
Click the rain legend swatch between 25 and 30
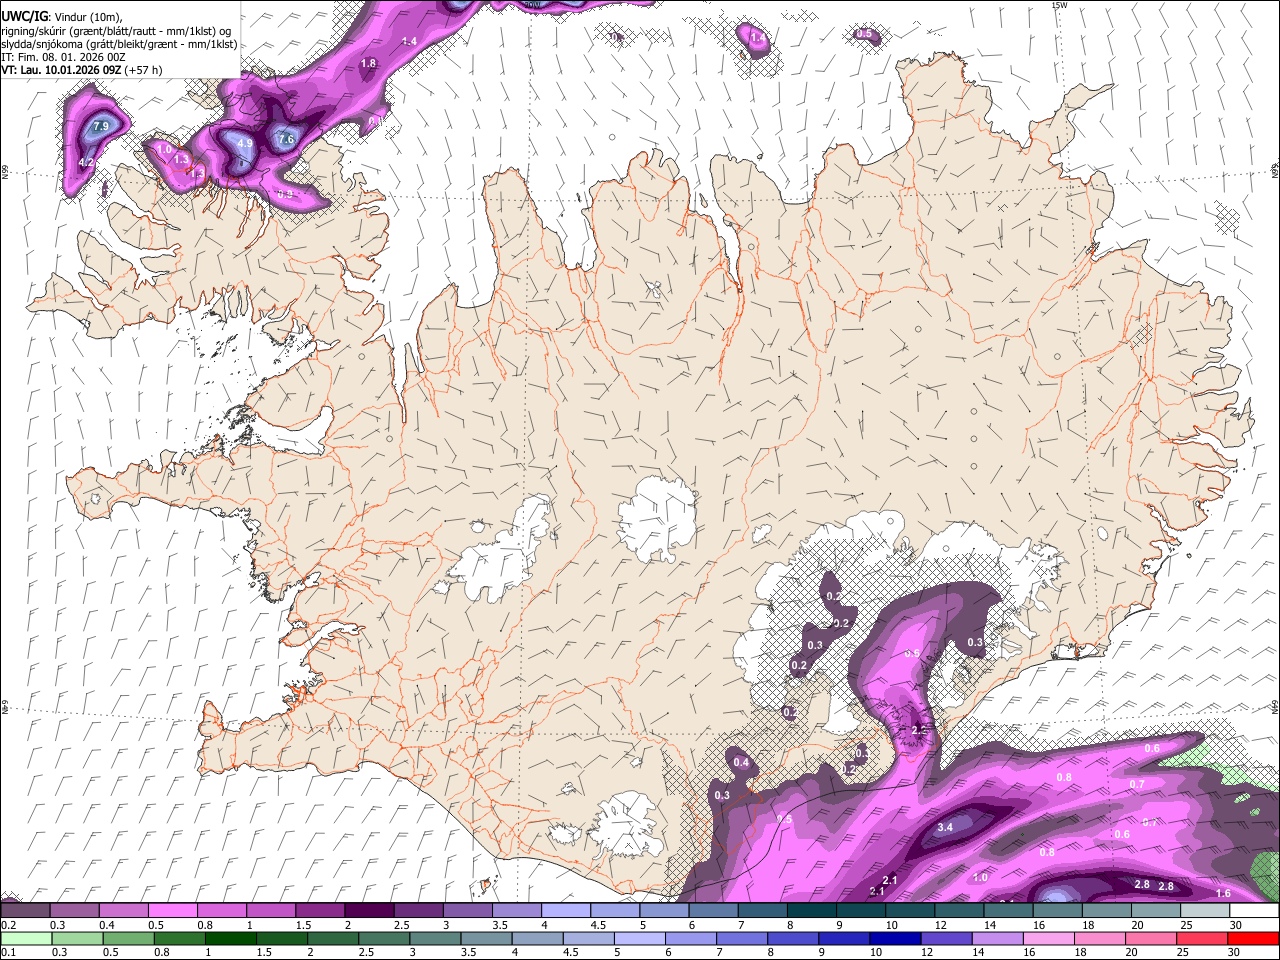click(1203, 938)
